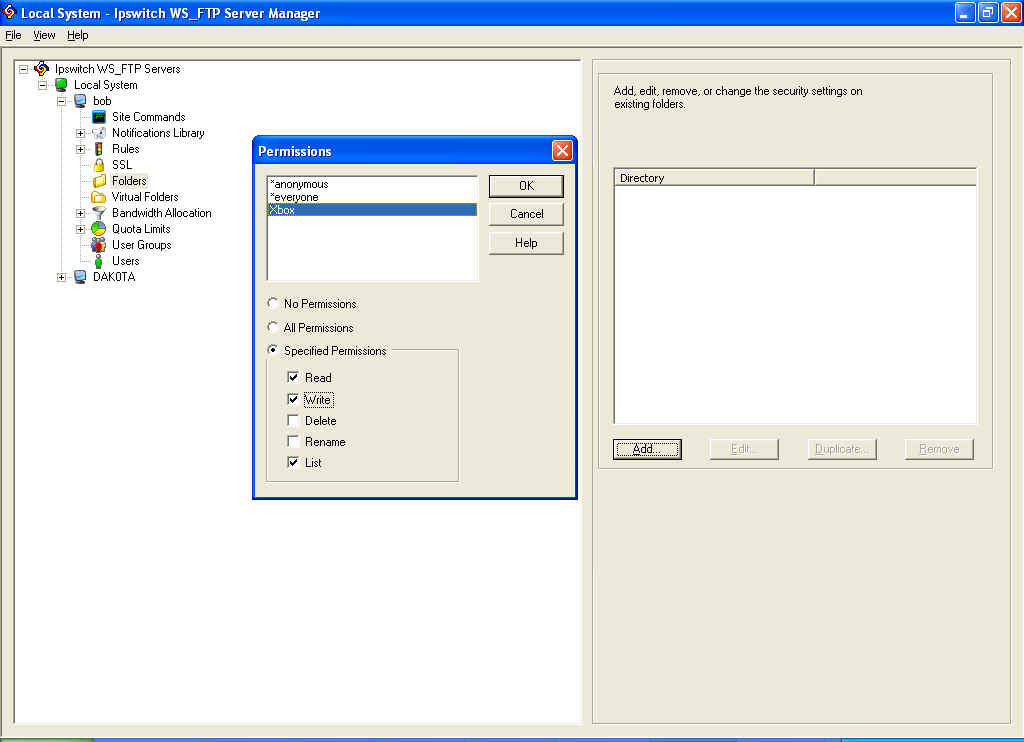The height and width of the screenshot is (742, 1024).
Task: Click the SSL padlock icon
Action: point(99,165)
